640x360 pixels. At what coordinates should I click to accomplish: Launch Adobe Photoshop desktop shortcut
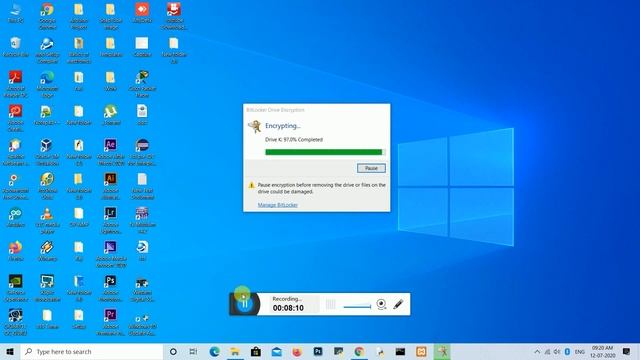tap(111, 288)
